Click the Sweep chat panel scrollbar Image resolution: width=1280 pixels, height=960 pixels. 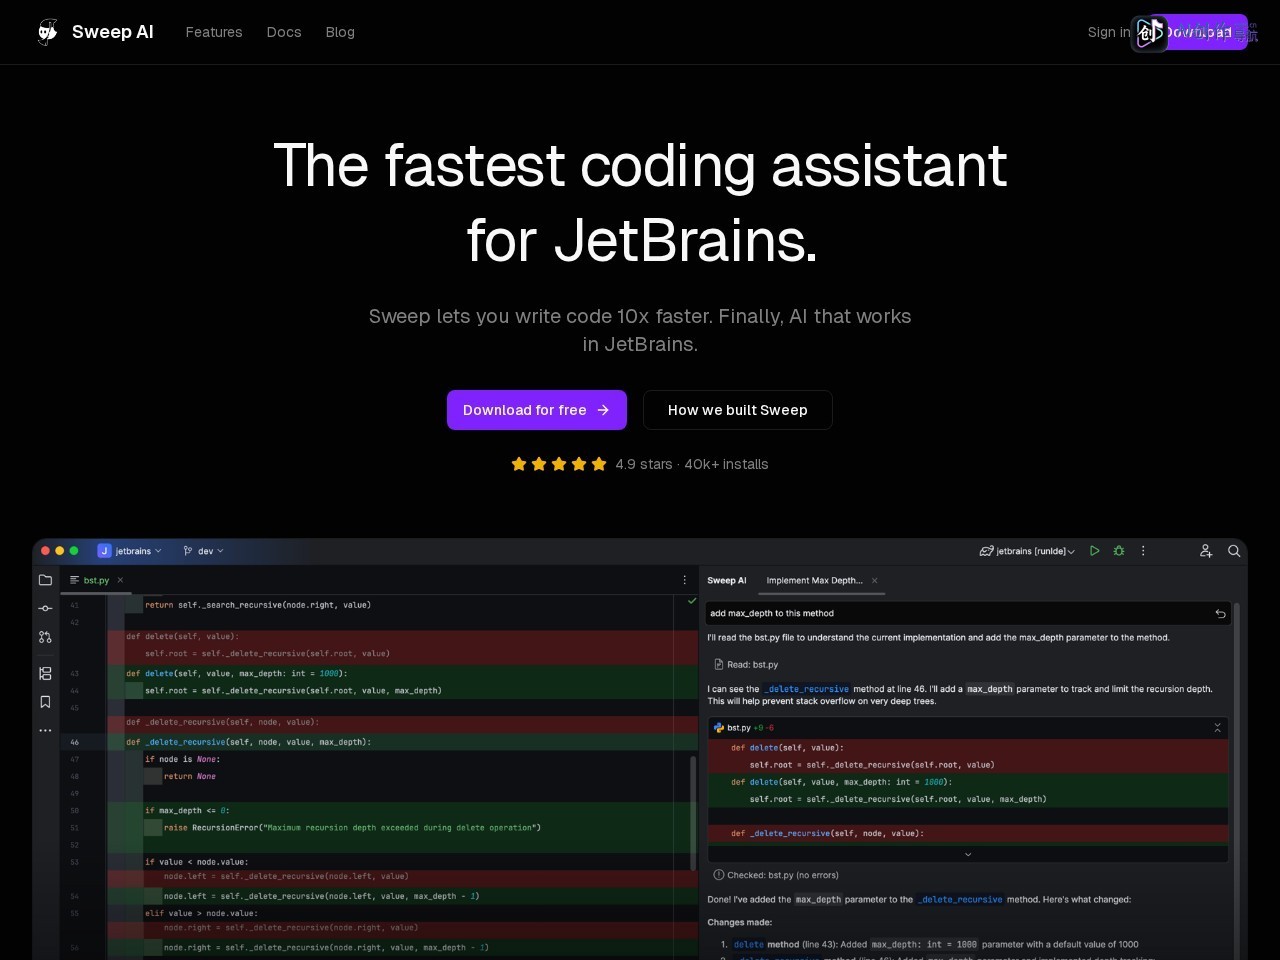(1237, 780)
